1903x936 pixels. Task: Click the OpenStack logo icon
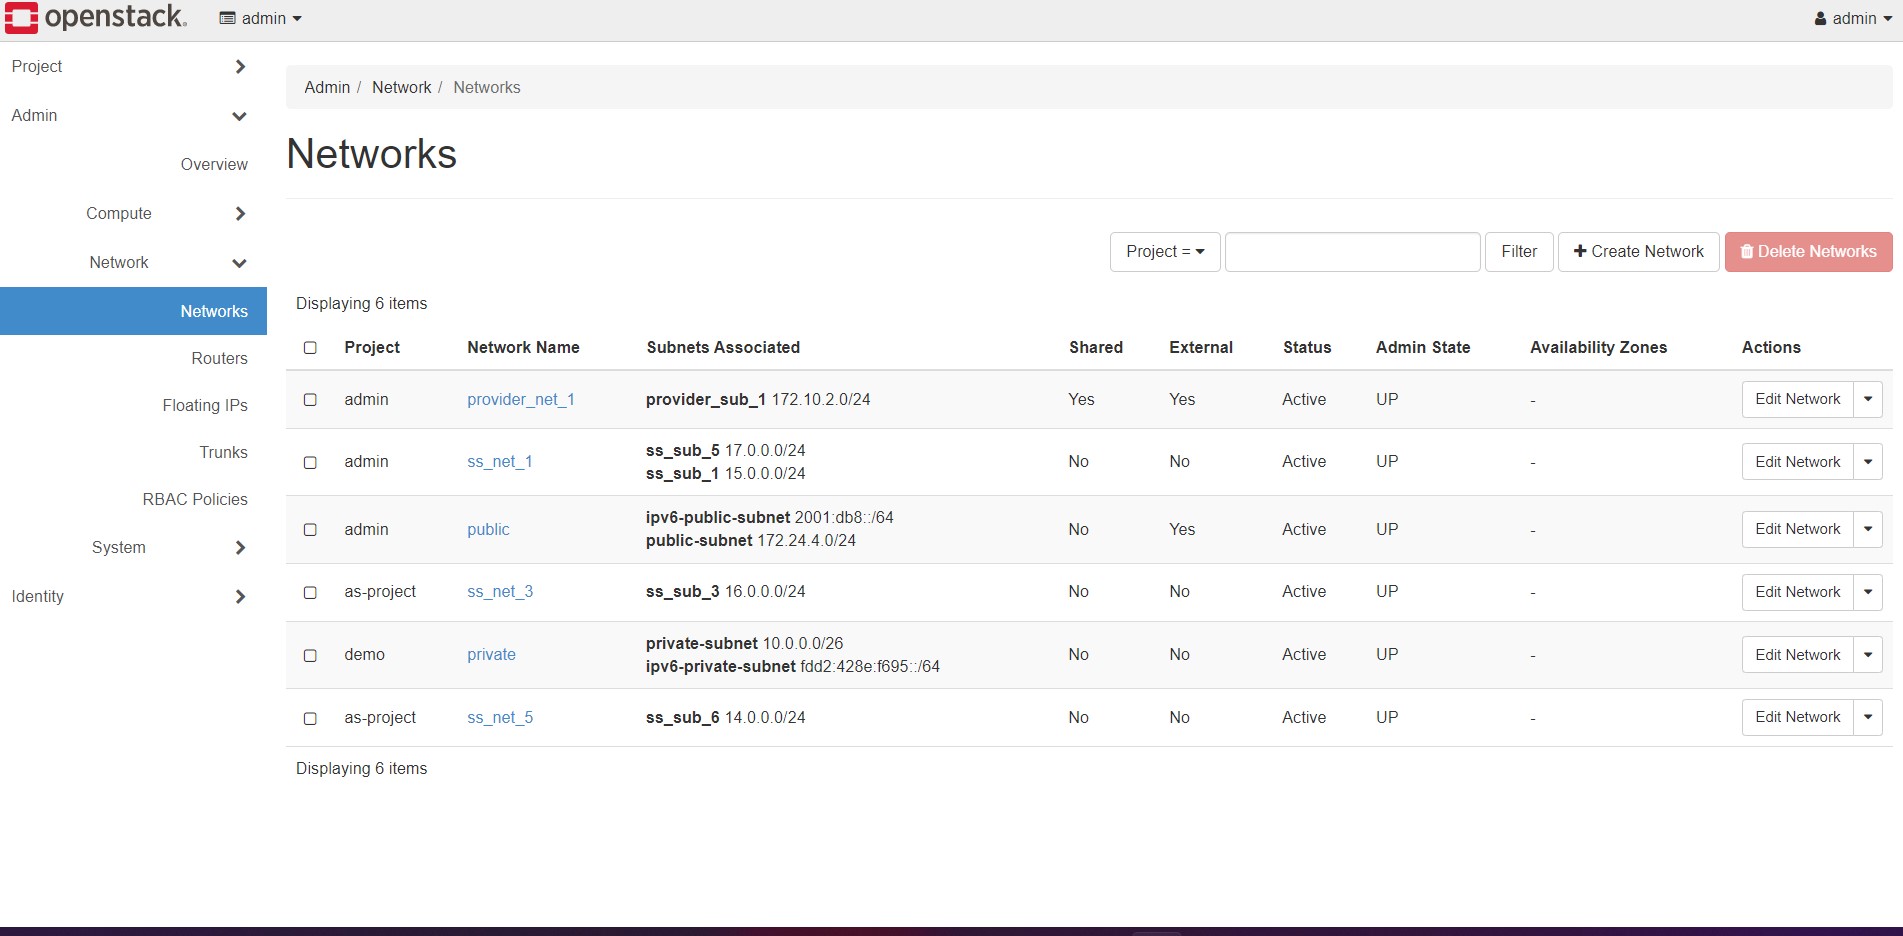pyautogui.click(x=22, y=18)
